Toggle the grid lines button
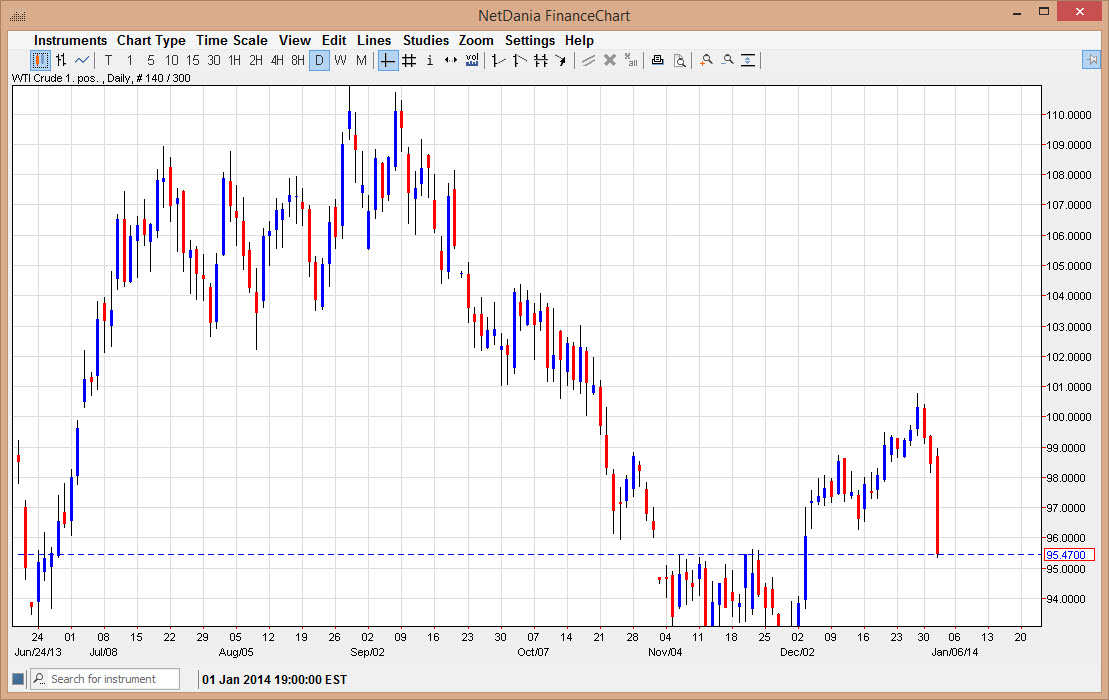1109x700 pixels. point(409,61)
